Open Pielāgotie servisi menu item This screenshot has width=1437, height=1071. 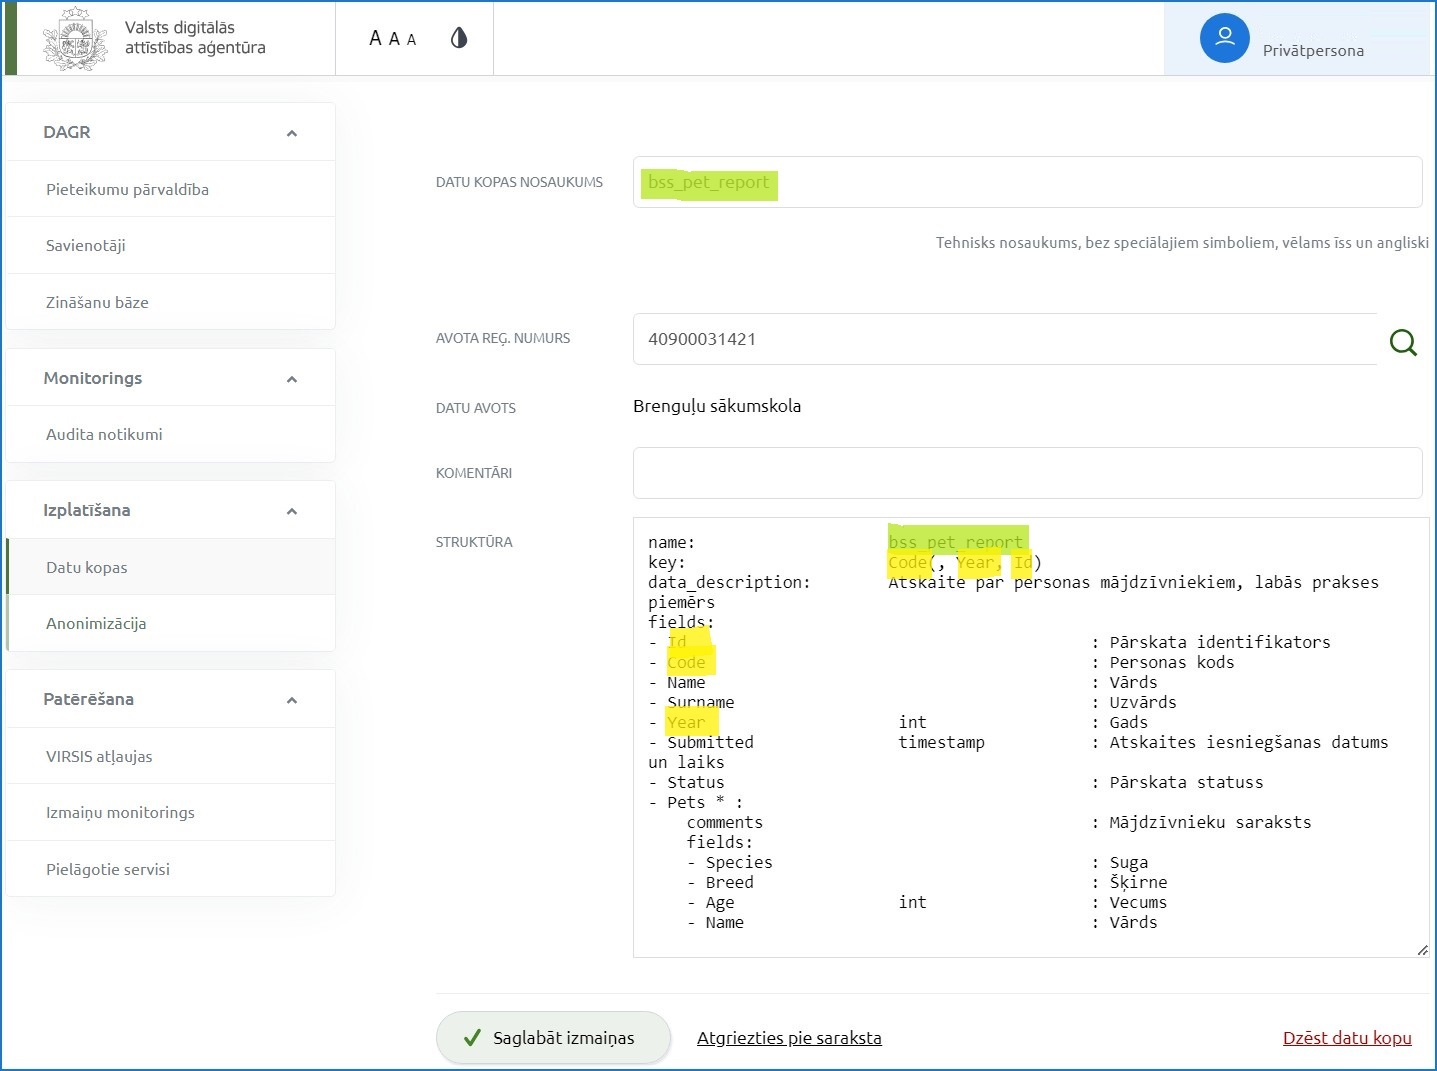coord(171,869)
